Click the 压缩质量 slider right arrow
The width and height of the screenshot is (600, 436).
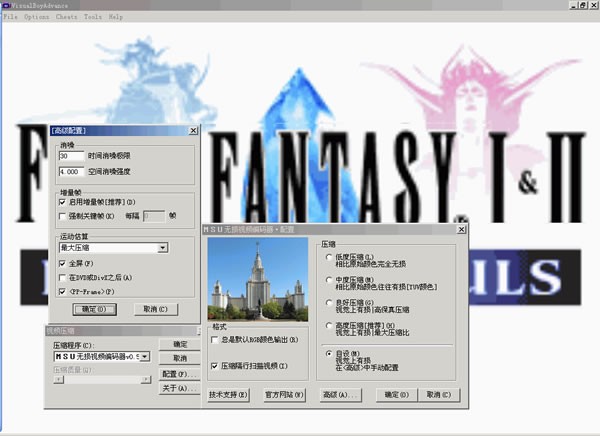point(146,379)
